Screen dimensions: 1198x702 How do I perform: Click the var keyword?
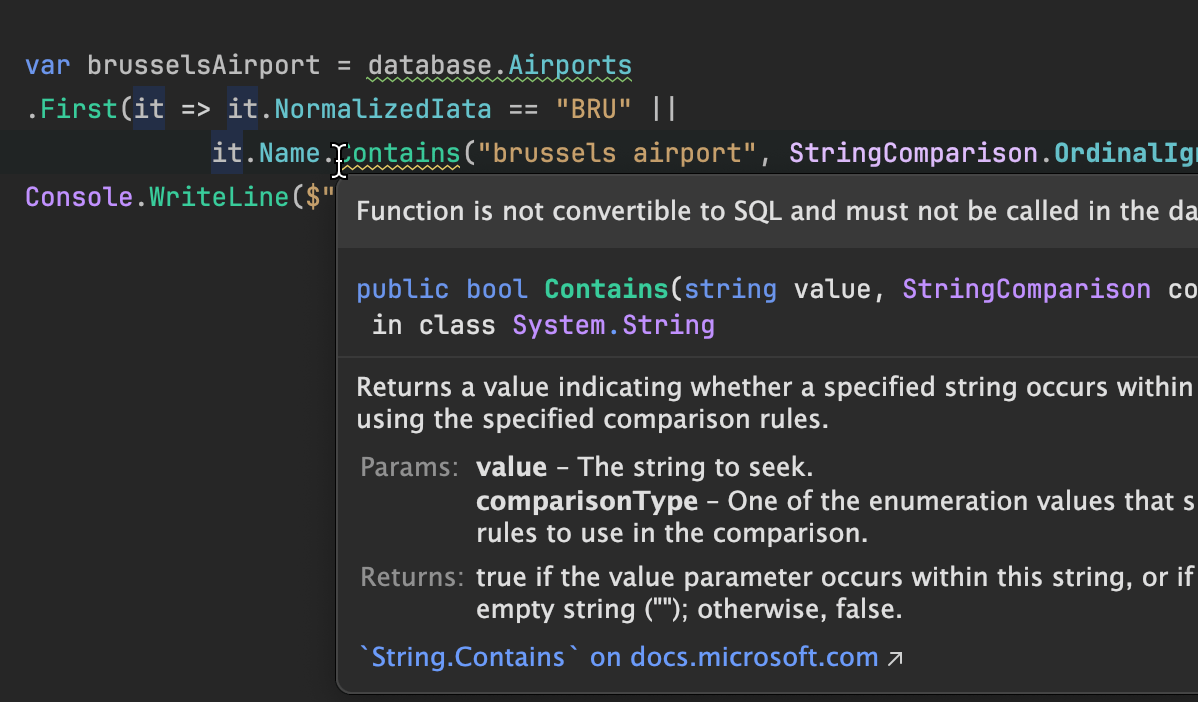tap(48, 66)
